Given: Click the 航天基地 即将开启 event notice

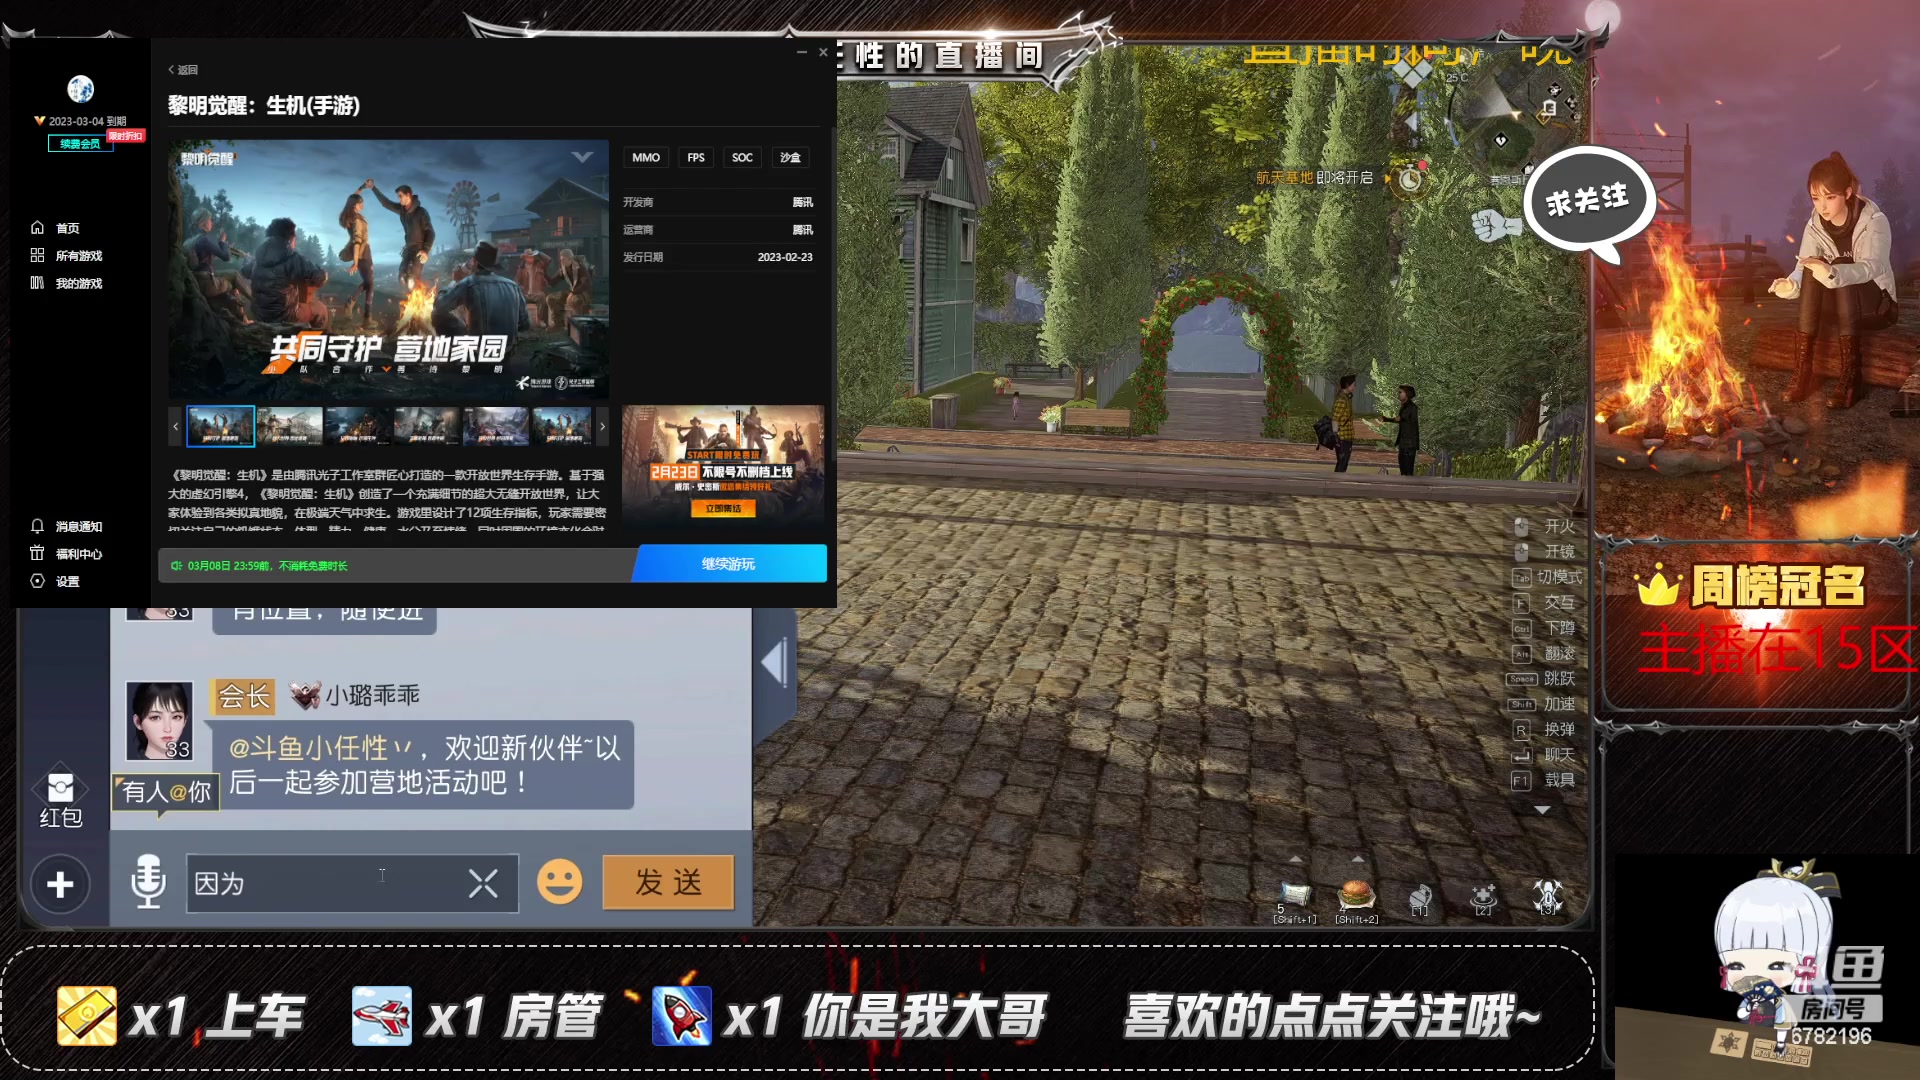Looking at the screenshot, I should tap(1314, 178).
